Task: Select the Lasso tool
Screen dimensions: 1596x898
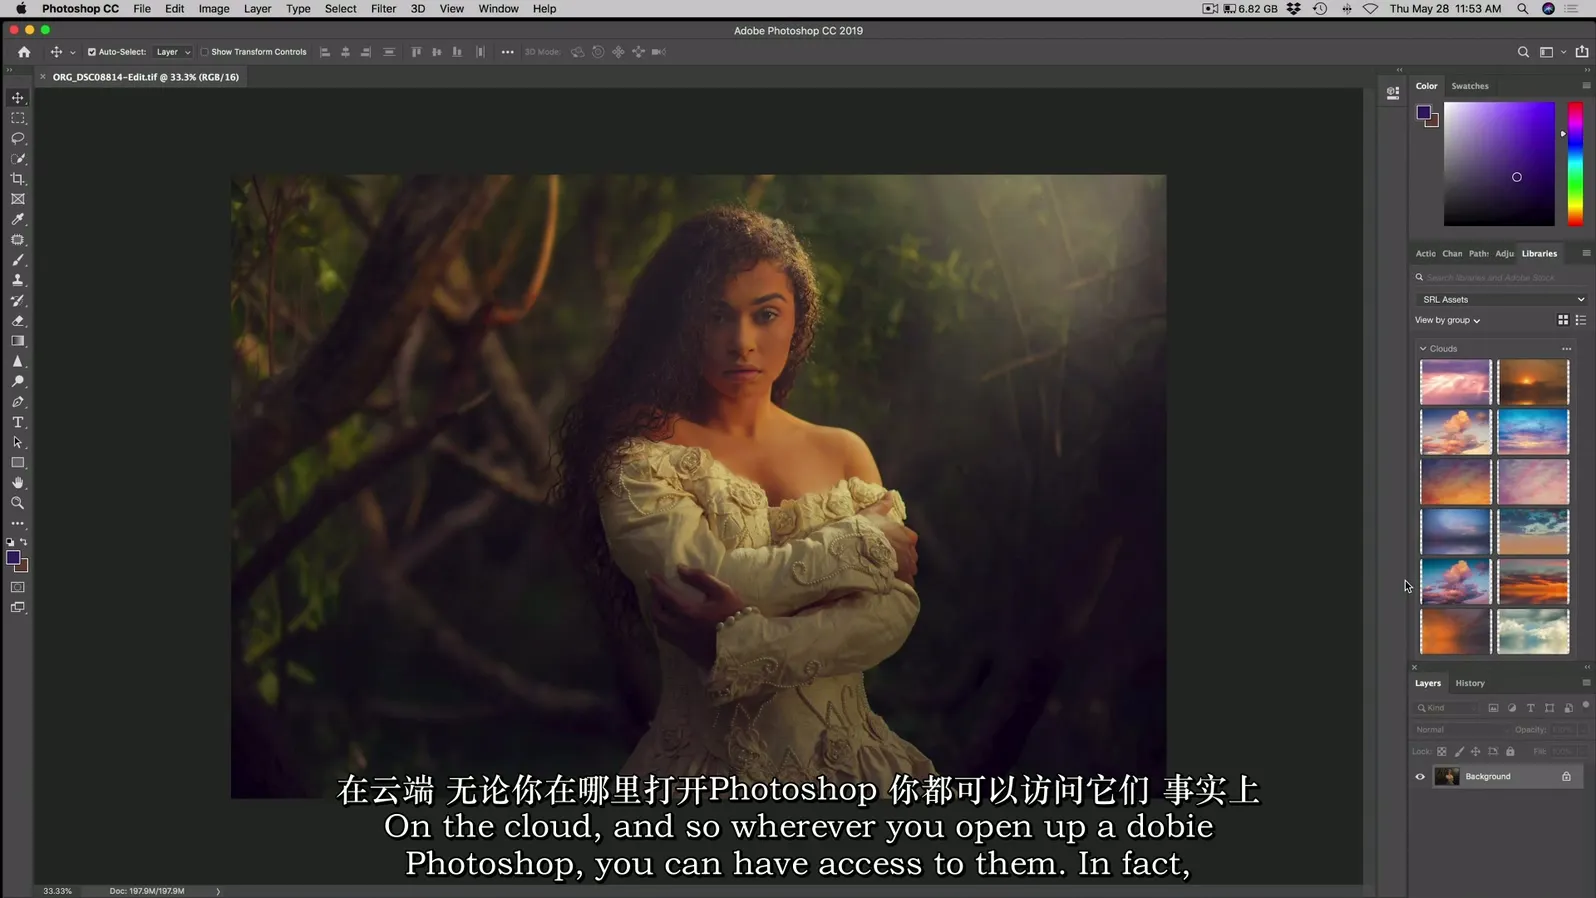Action: [18, 138]
